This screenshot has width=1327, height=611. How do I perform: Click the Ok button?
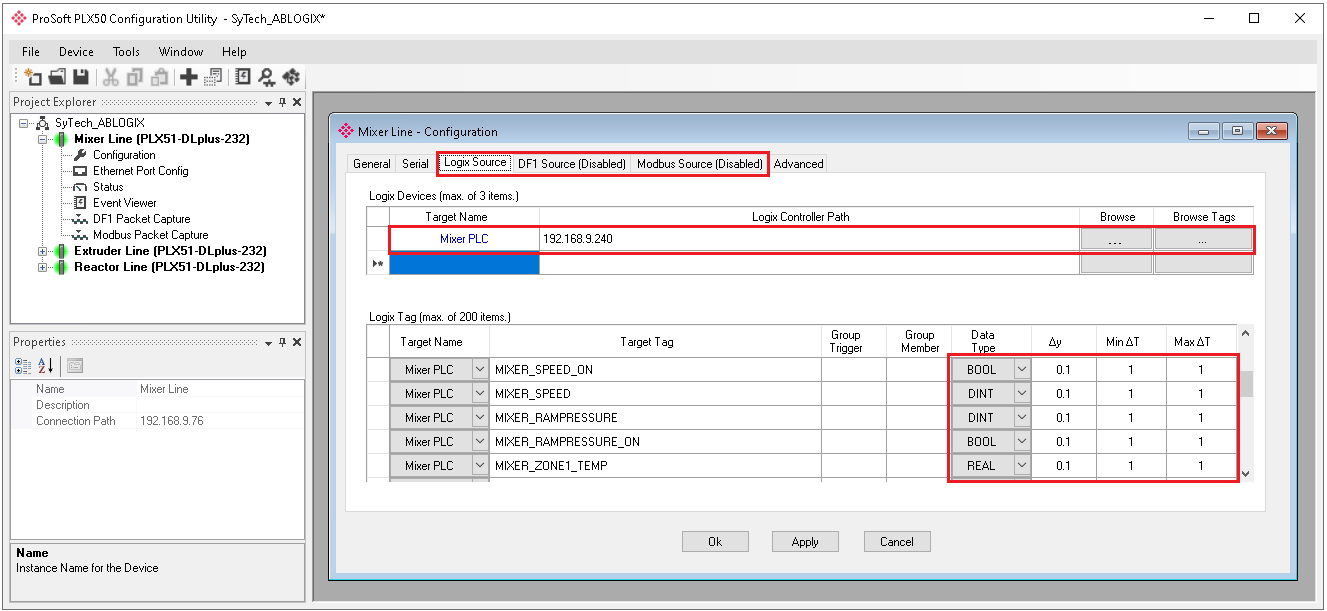(x=715, y=542)
